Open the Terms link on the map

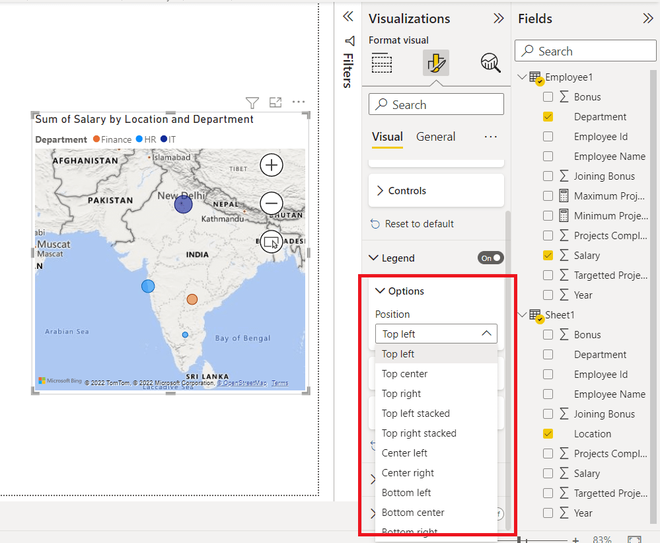[x=279, y=383]
